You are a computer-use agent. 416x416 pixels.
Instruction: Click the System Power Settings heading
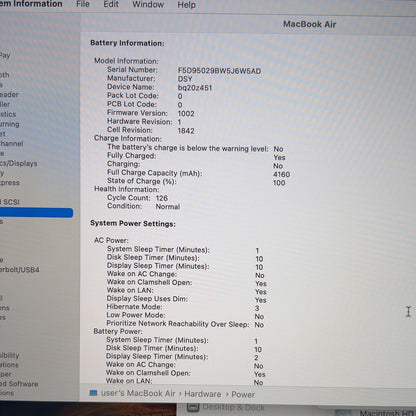click(x=133, y=223)
